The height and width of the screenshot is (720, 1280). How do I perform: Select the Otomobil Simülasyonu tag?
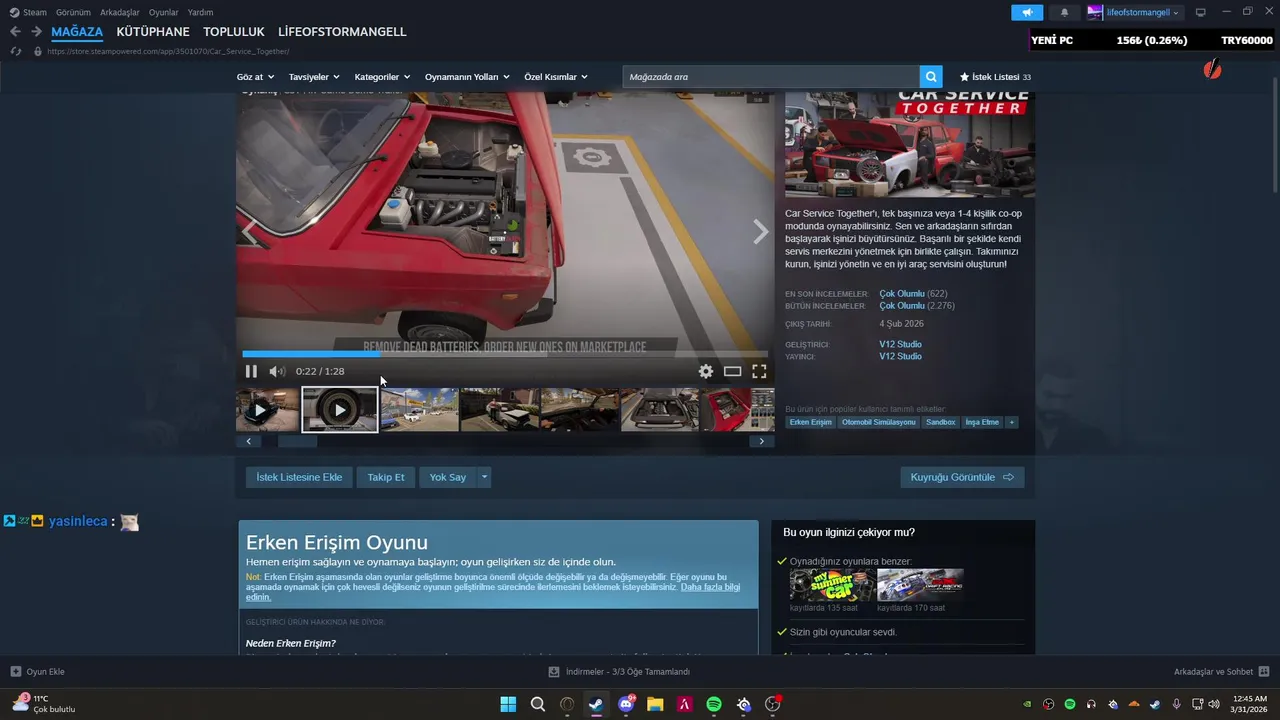(x=878, y=422)
